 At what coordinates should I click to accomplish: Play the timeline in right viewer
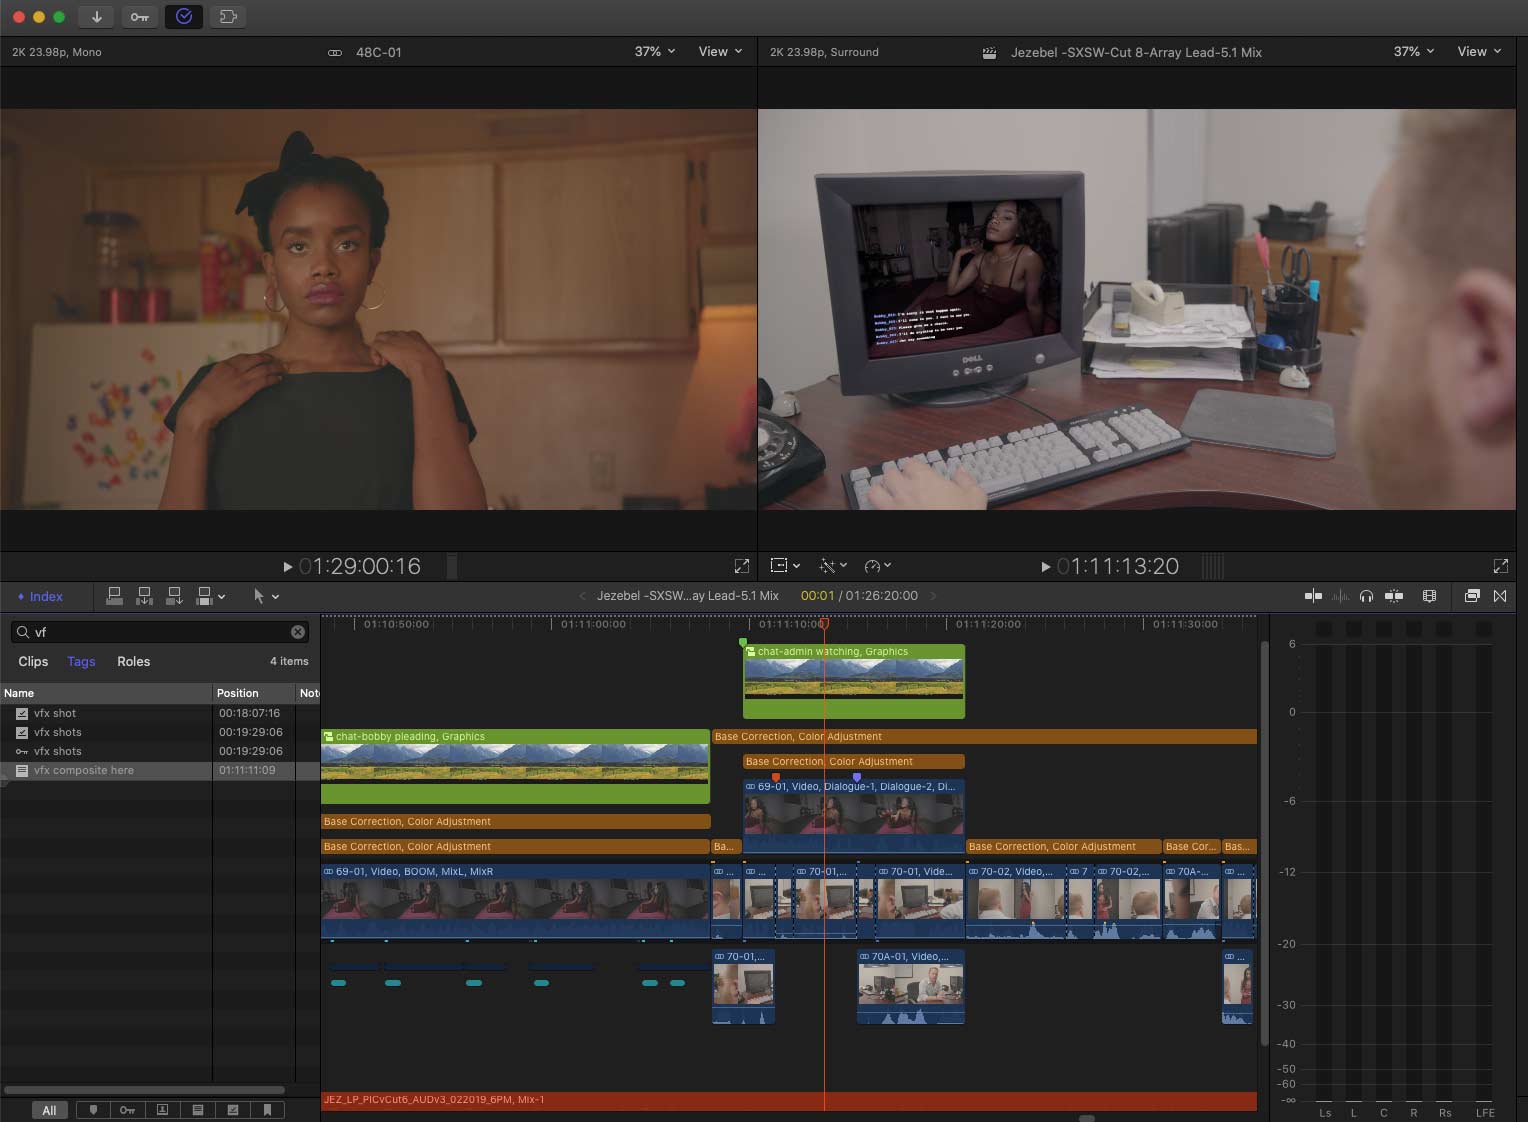coord(1046,567)
